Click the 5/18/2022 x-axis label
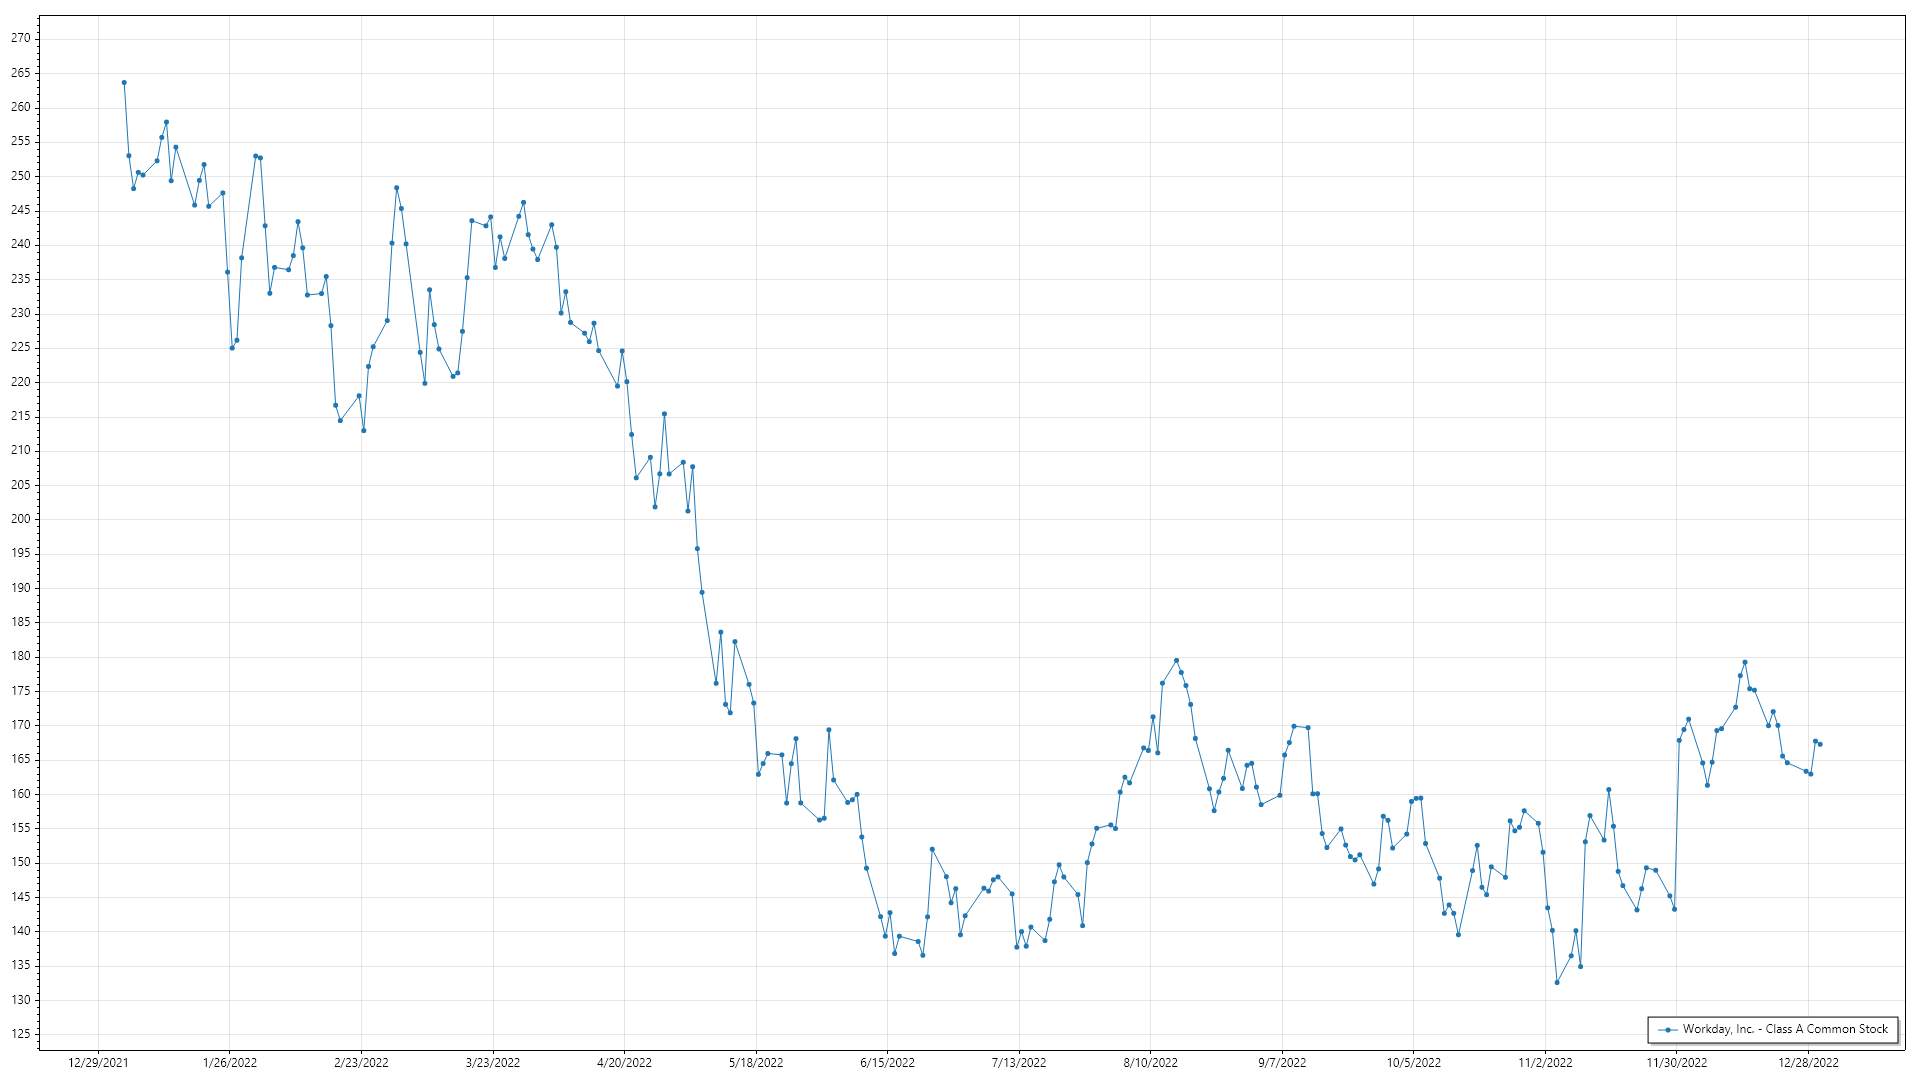The width and height of the screenshot is (1920, 1080). coord(756,1063)
